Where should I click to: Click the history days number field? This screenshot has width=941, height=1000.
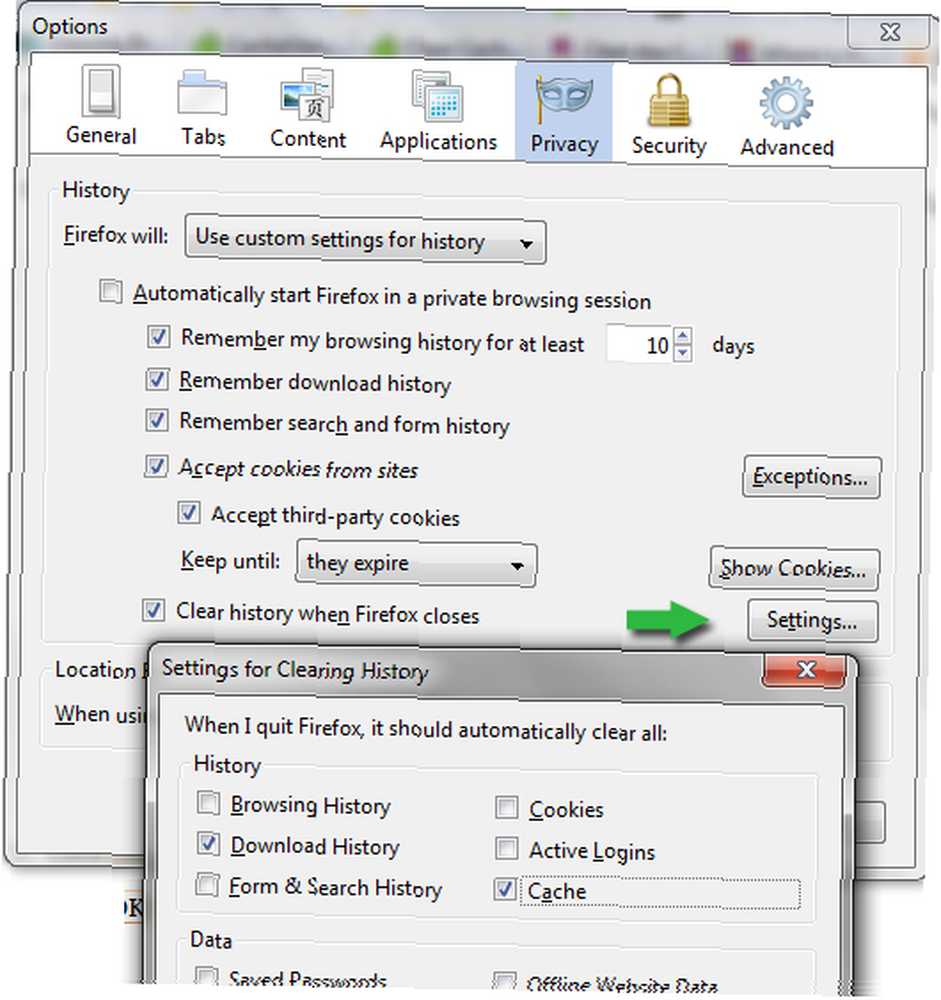639,344
